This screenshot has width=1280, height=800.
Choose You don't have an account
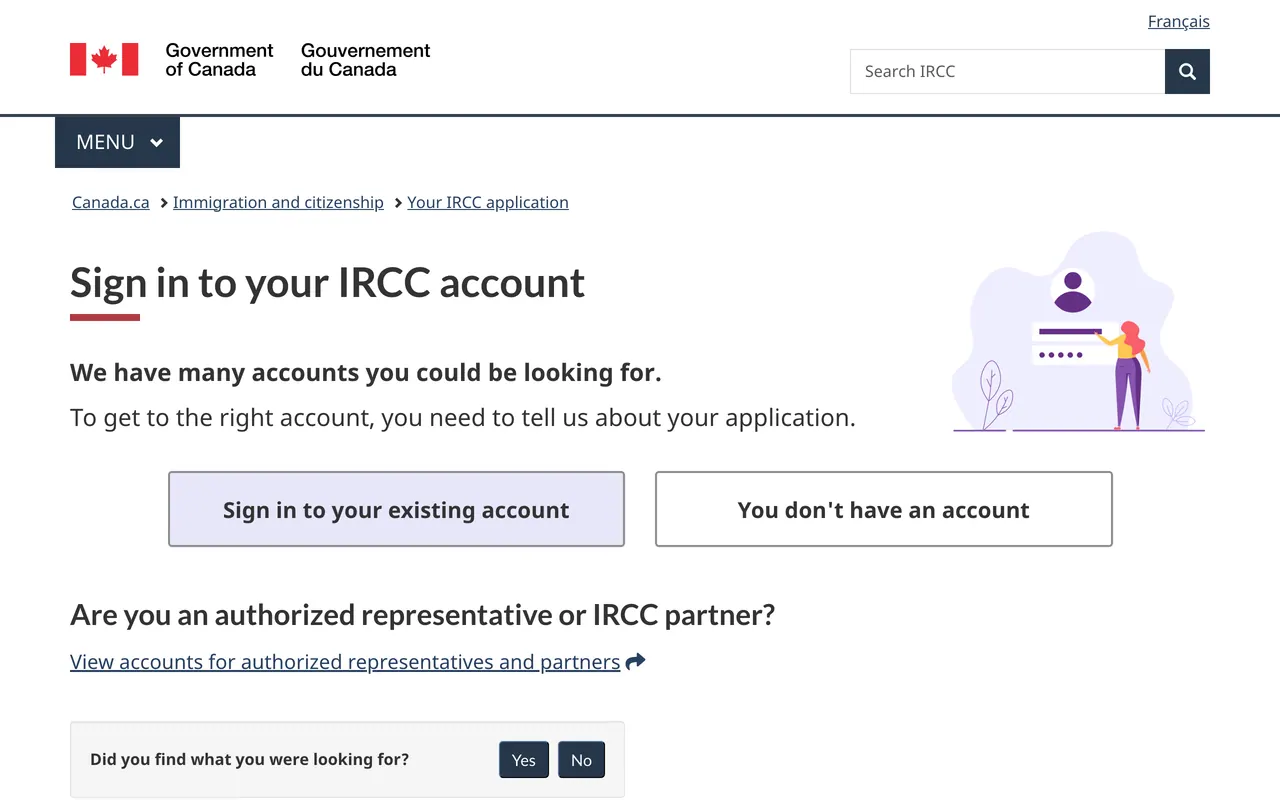[883, 509]
